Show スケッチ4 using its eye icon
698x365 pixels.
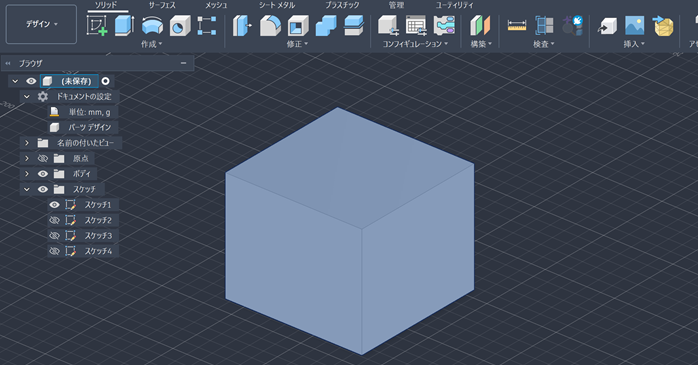[54, 251]
